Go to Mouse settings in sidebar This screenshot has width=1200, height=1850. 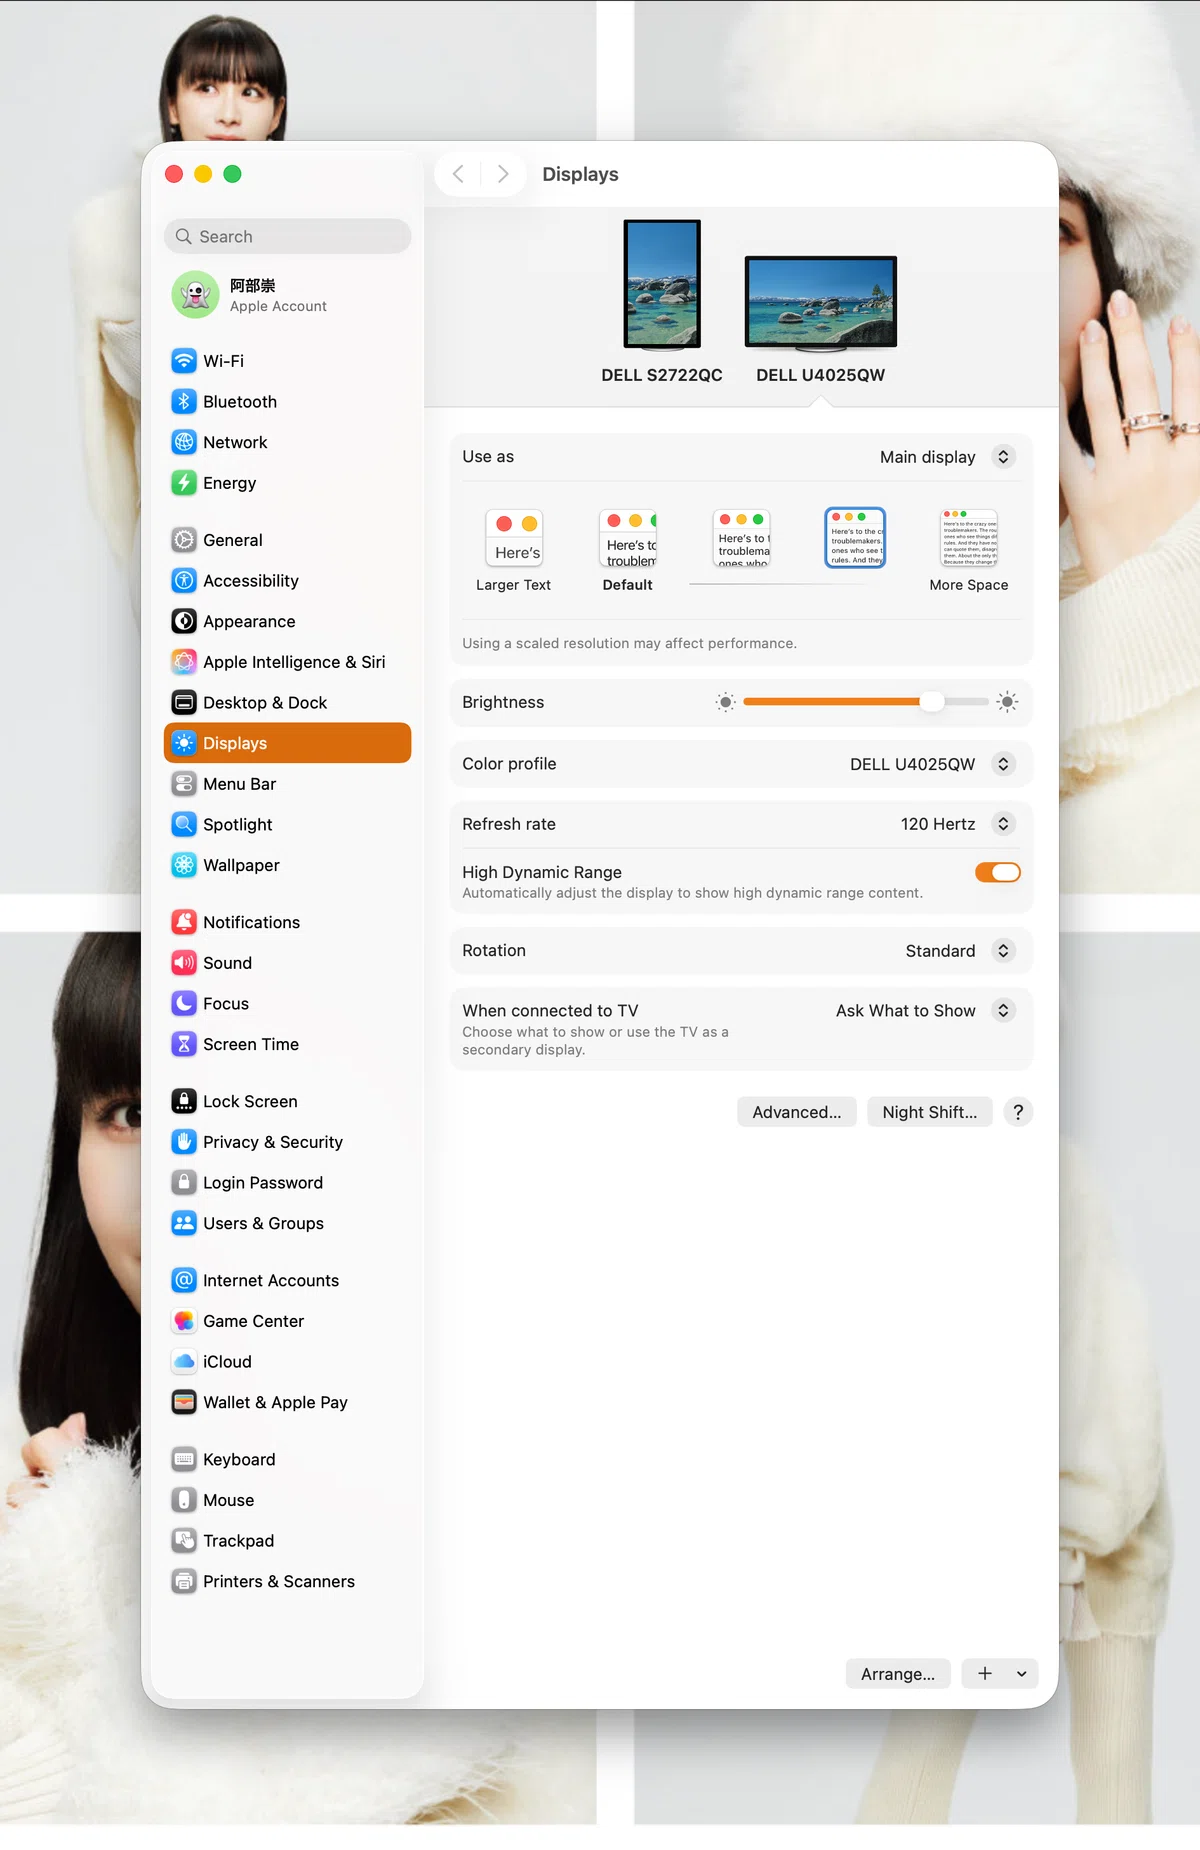tap(287, 1500)
